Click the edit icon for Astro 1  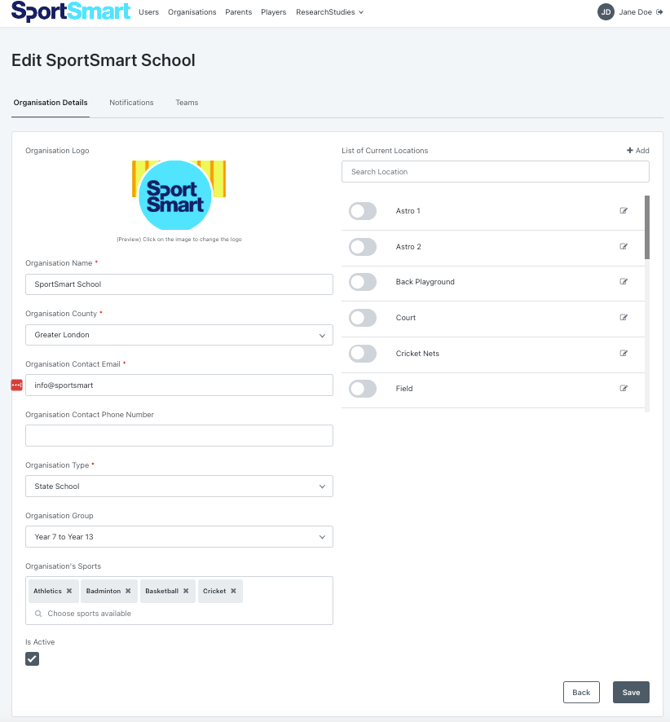tap(624, 211)
